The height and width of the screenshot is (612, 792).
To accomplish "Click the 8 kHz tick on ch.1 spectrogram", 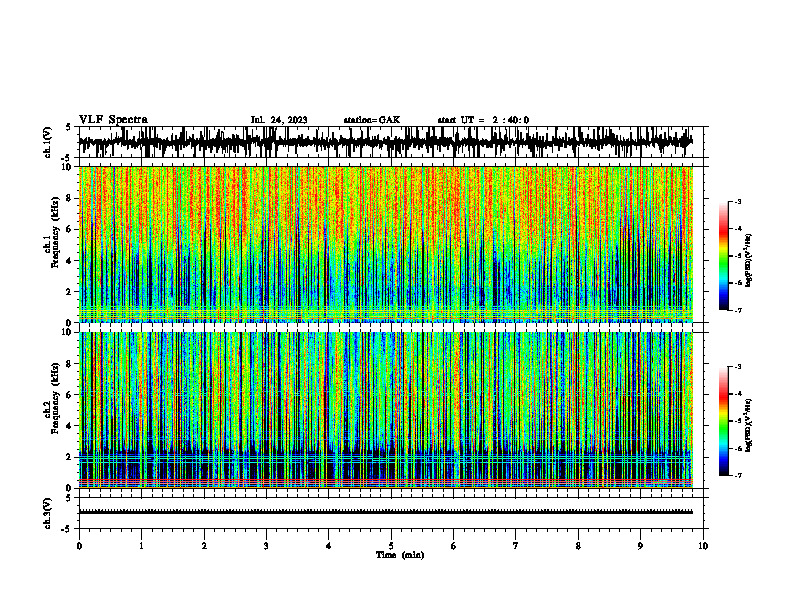I will 71,198.
